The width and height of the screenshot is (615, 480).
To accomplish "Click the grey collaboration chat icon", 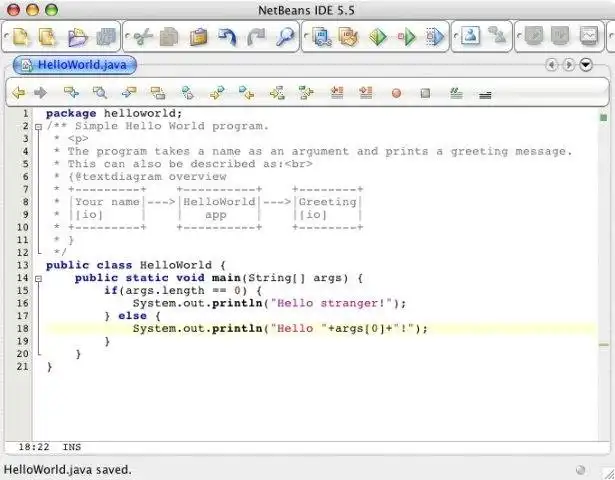I will click(497, 35).
